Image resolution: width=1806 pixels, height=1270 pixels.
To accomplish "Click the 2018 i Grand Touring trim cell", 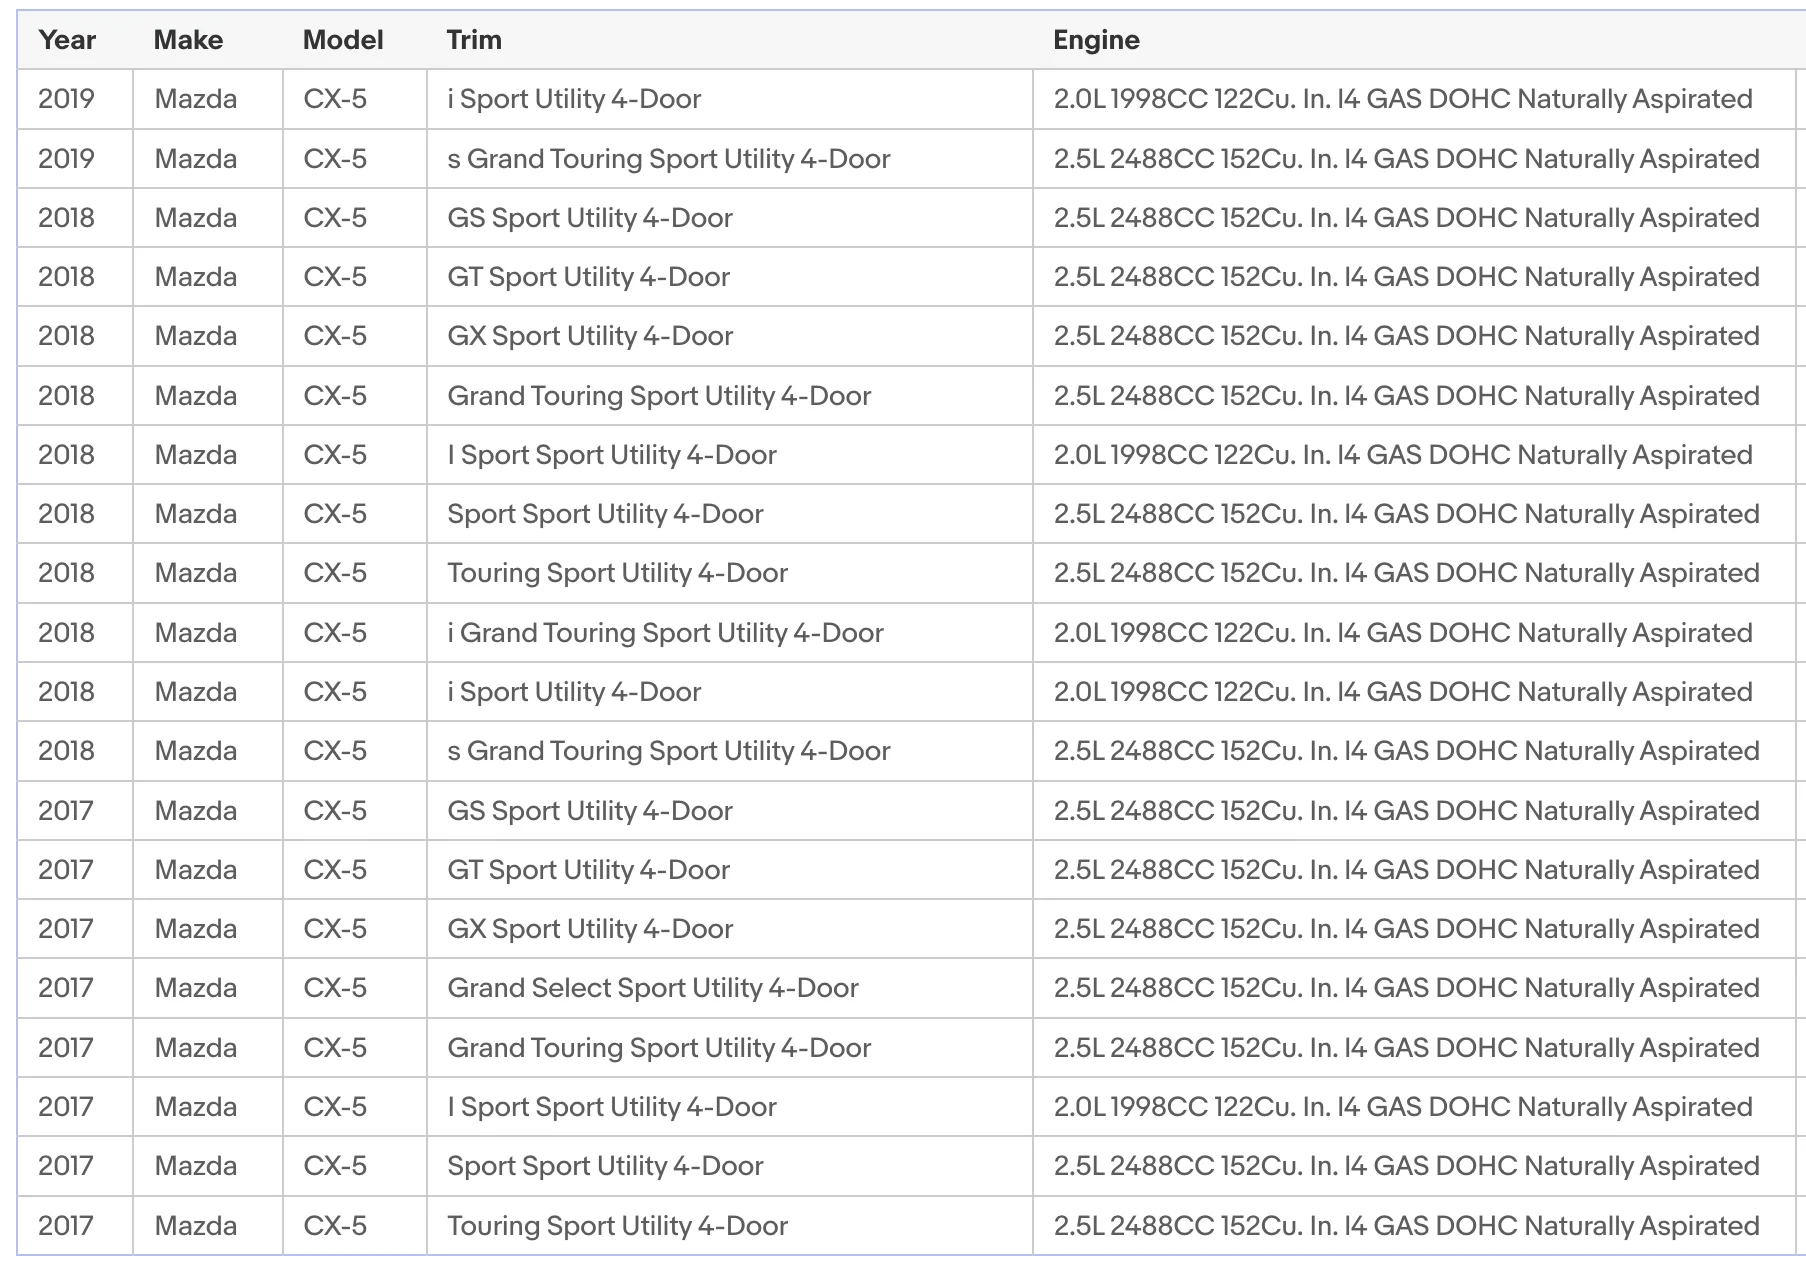I will 729,633.
